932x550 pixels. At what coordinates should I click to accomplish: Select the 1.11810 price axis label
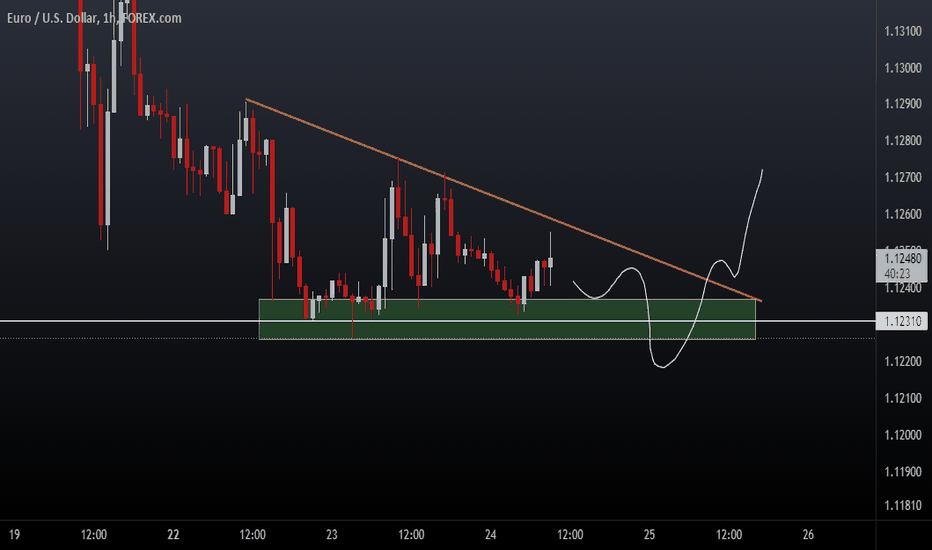(902, 506)
